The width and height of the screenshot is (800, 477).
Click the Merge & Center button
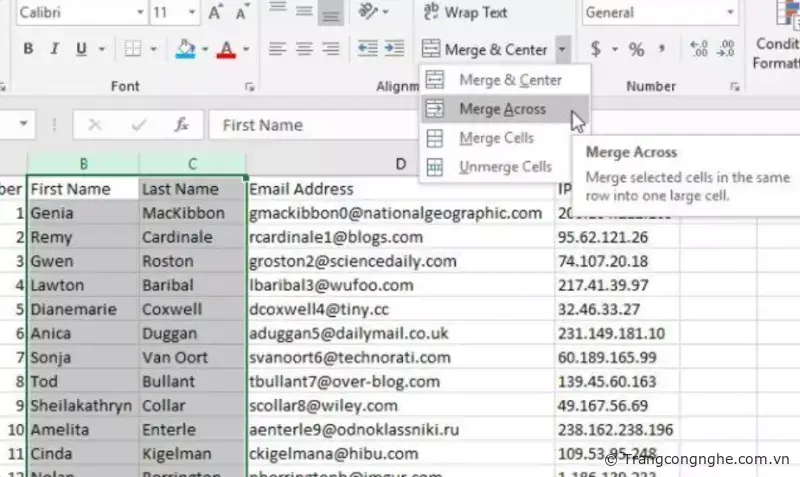click(x=486, y=49)
